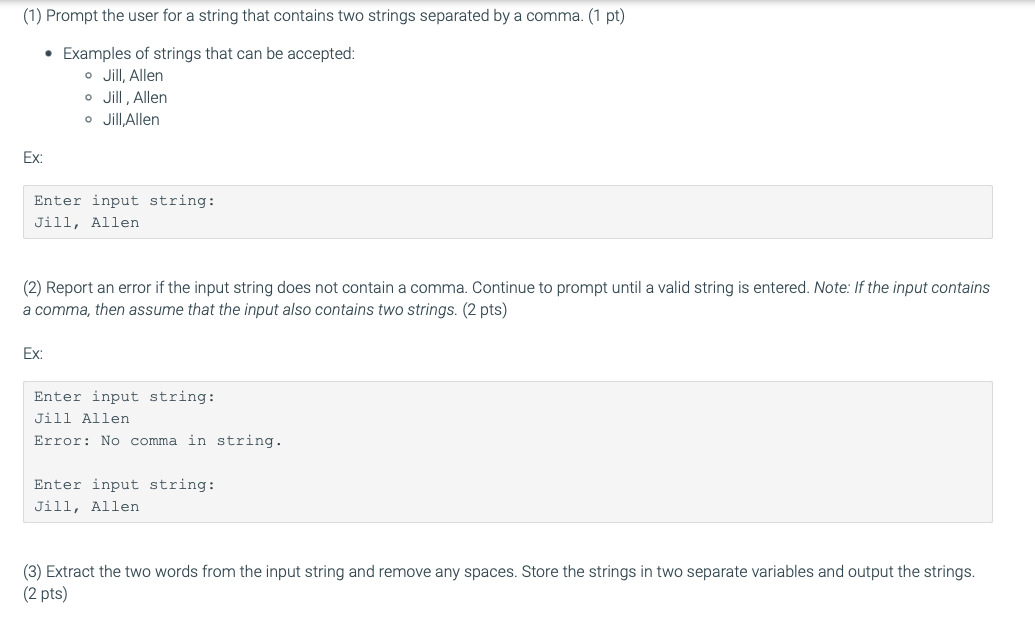The width and height of the screenshot is (1035, 619).
Task: Click 'Jill, Allen' in first code box
Action: point(86,223)
